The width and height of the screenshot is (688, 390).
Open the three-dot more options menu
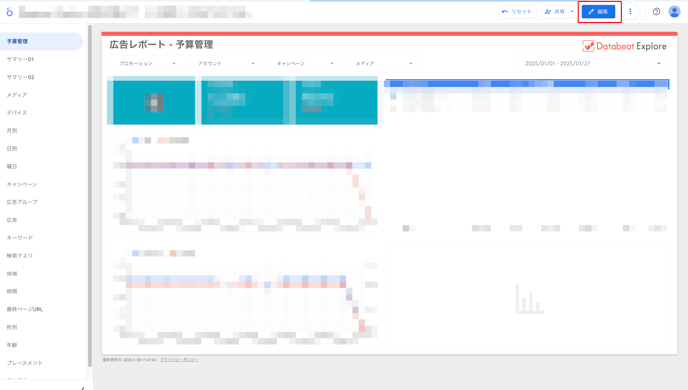[x=630, y=12]
